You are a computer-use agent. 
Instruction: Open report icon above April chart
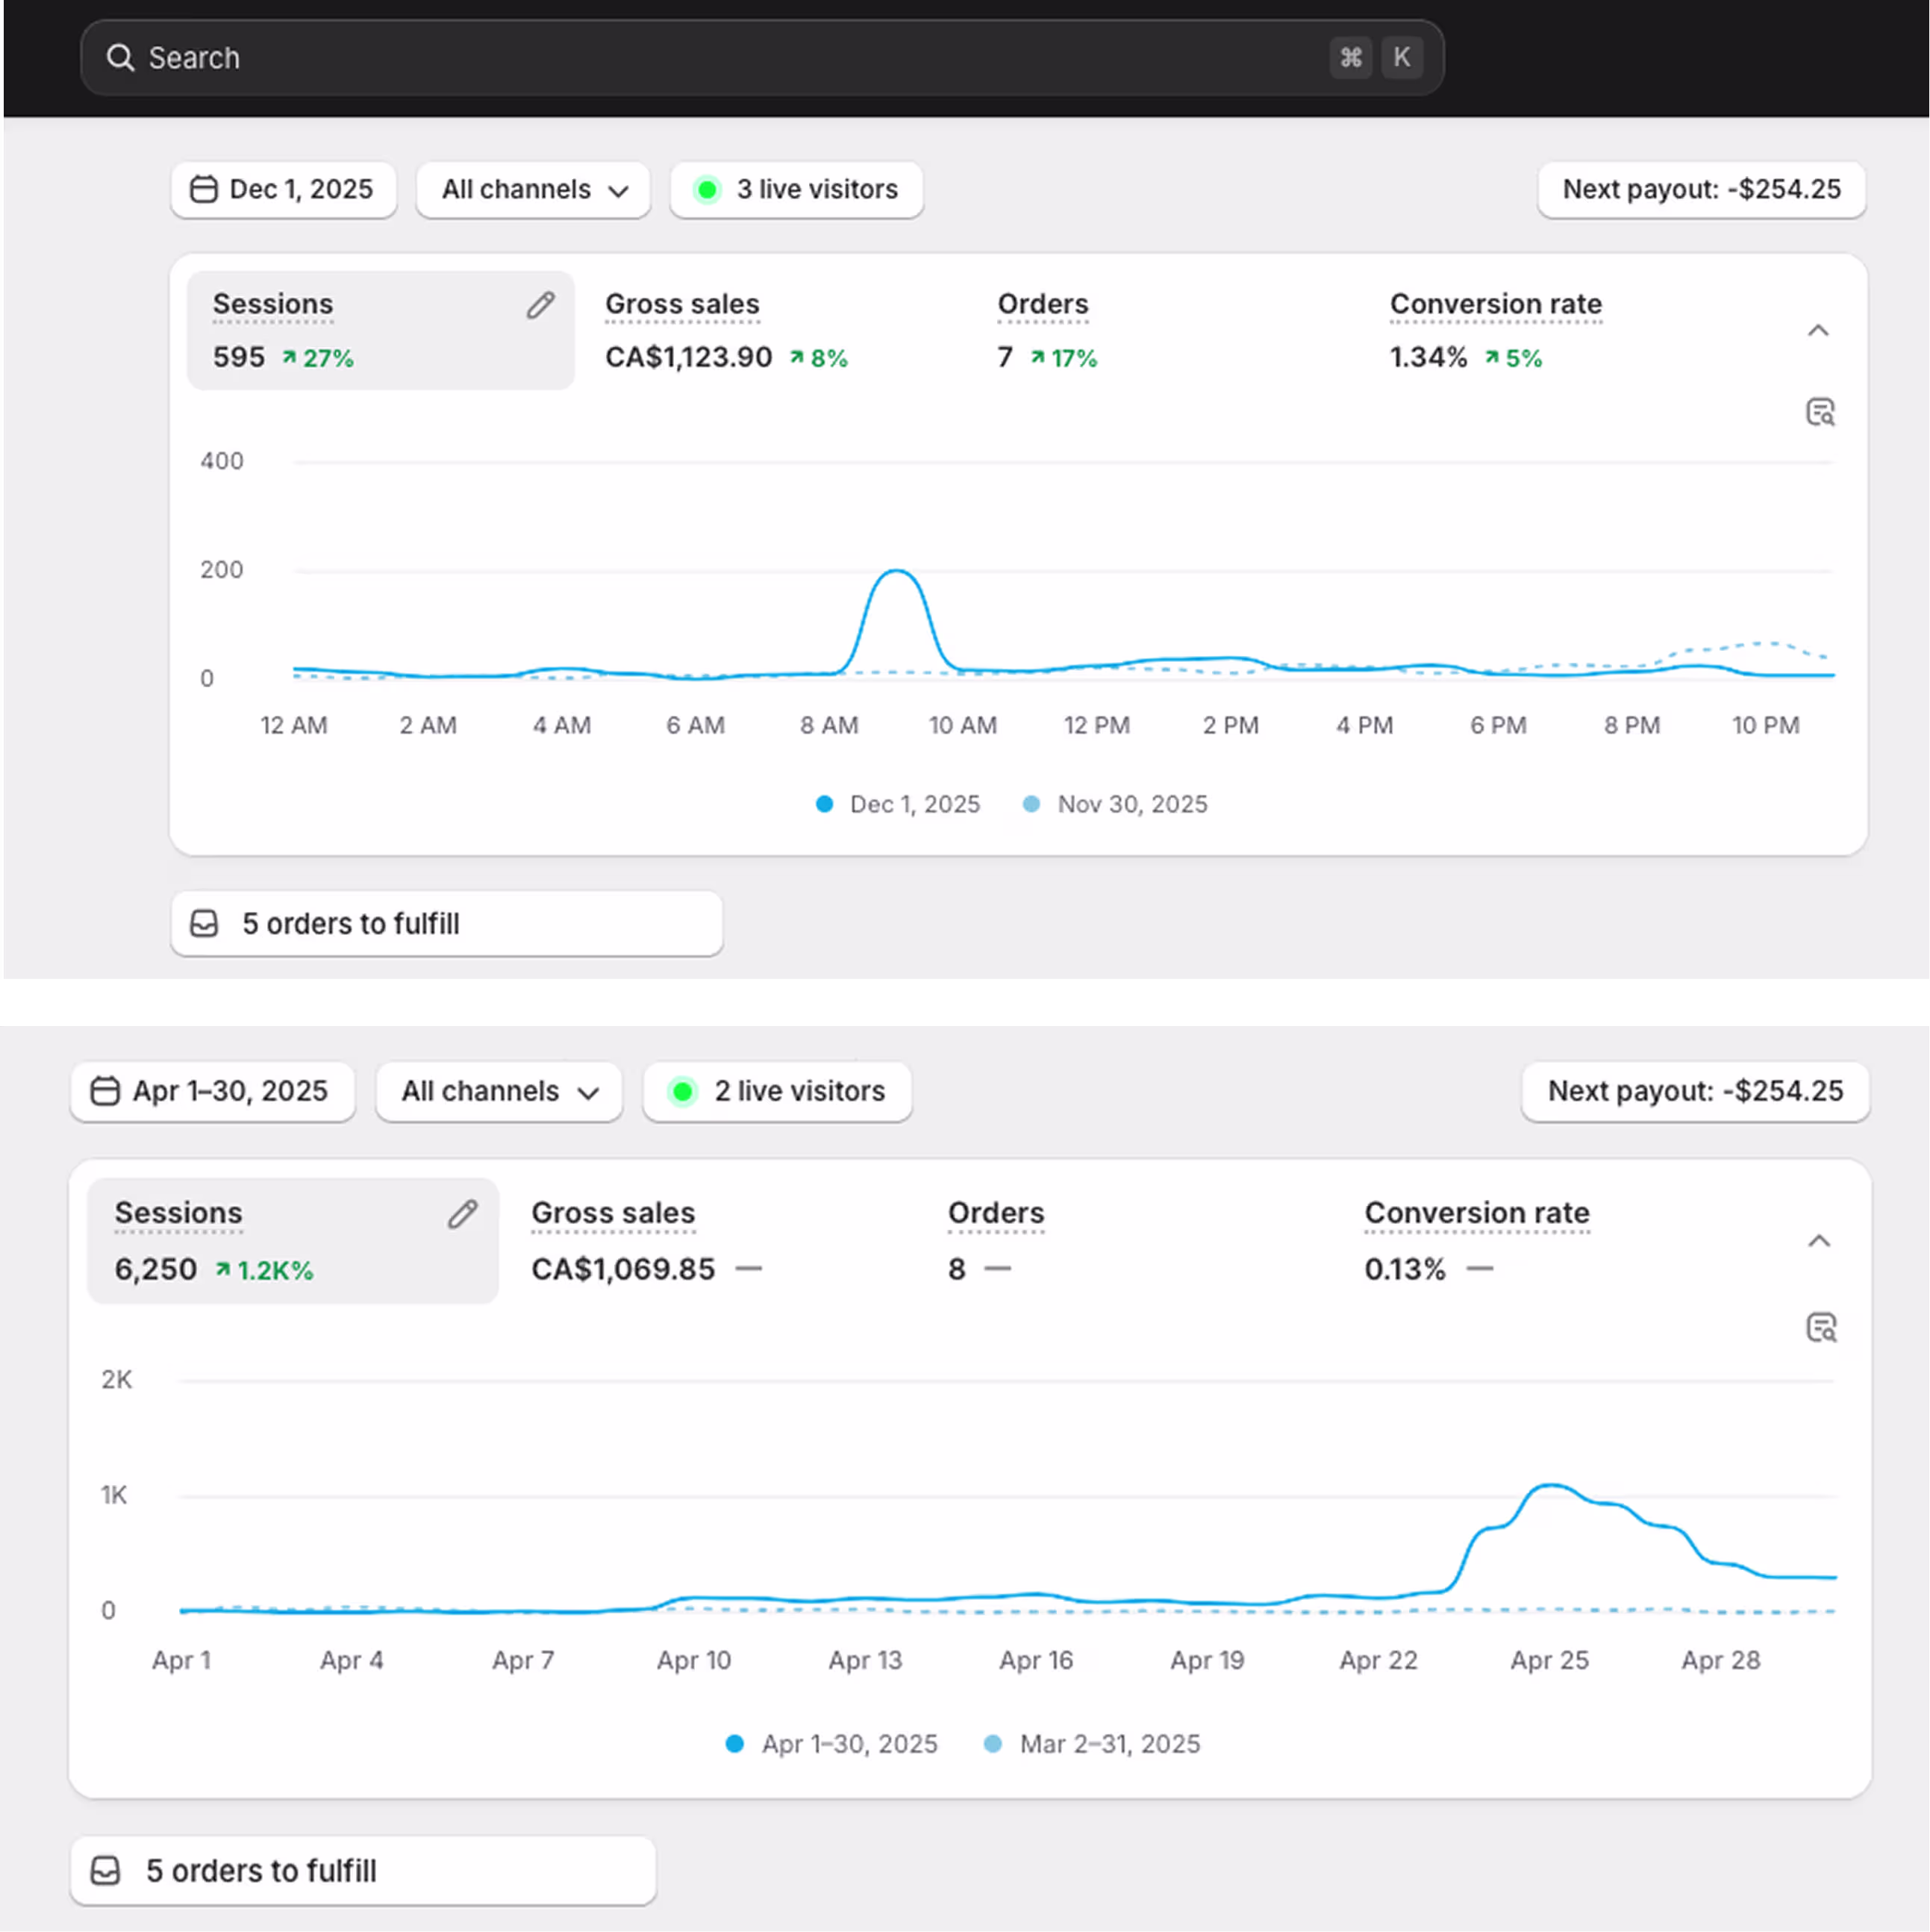pos(1821,1328)
